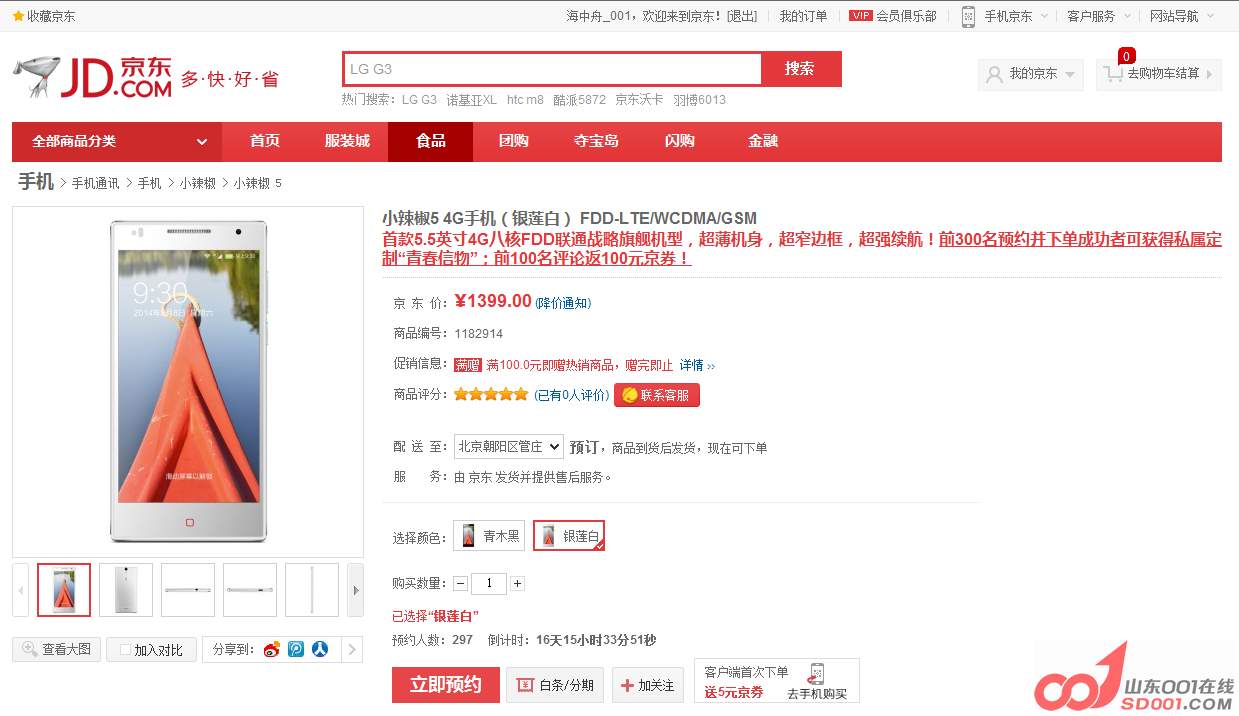Decrease quantity with the minus button
Image resolution: width=1239 pixels, height=716 pixels.
pyautogui.click(x=460, y=583)
